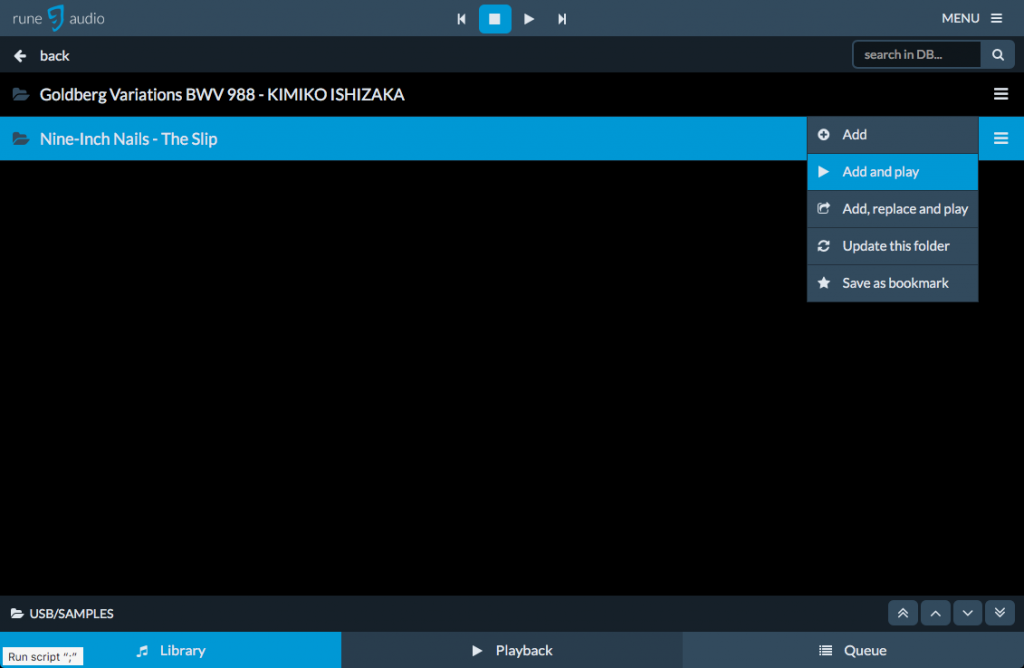1024x668 pixels.
Task: Switch to the Playback tab
Action: 512,650
